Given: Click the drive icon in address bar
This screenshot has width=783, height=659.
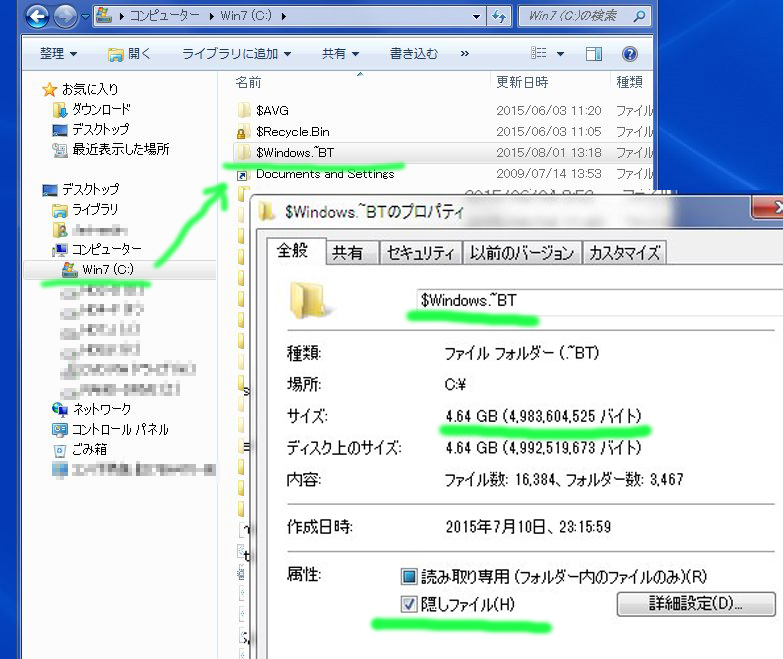Looking at the screenshot, I should click(x=104, y=15).
